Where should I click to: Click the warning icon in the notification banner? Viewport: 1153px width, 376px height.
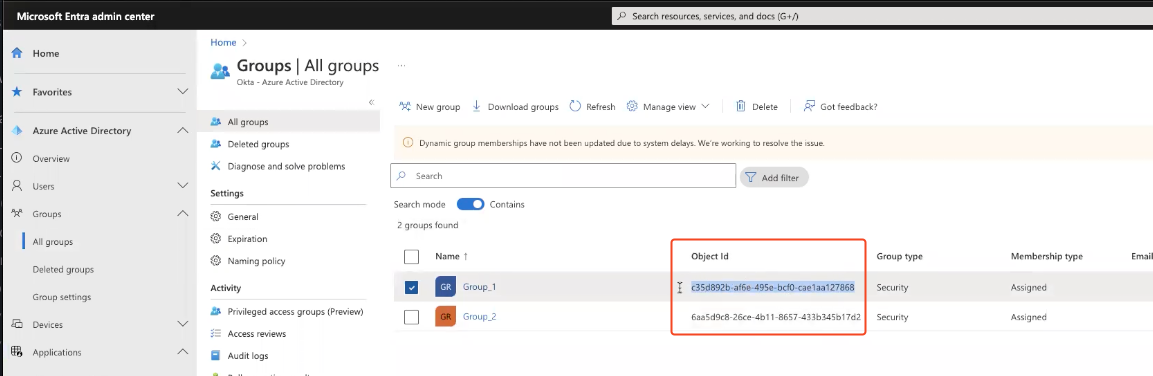click(408, 143)
